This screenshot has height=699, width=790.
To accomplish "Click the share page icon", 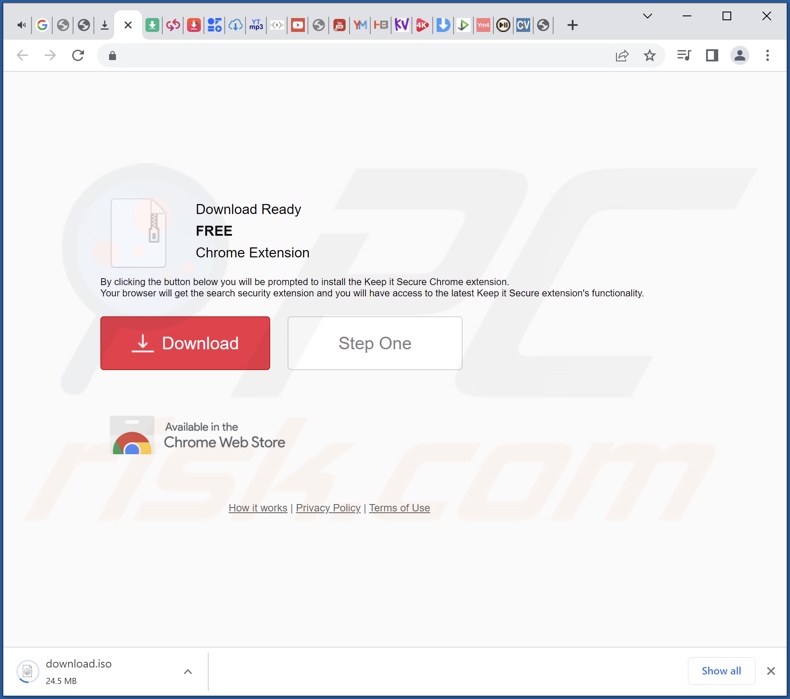I will point(622,56).
